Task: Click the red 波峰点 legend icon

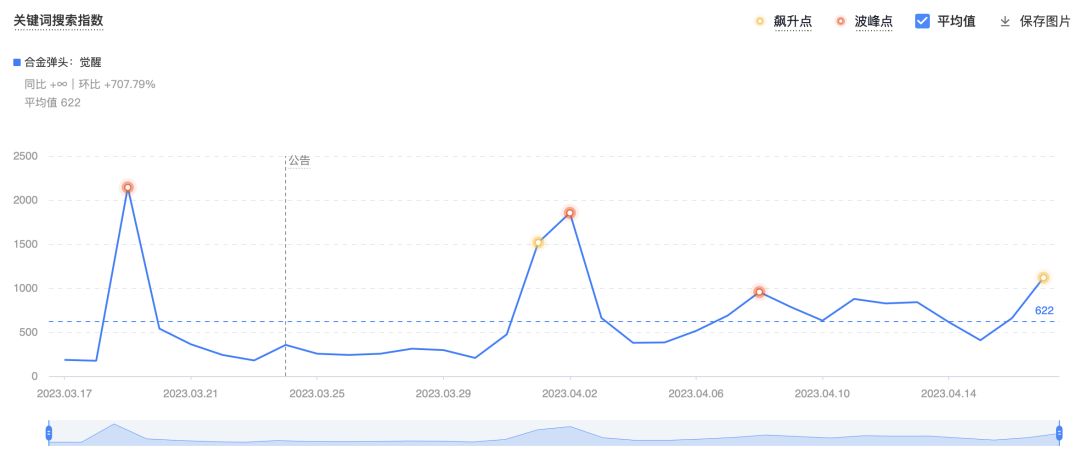Action: (x=840, y=21)
